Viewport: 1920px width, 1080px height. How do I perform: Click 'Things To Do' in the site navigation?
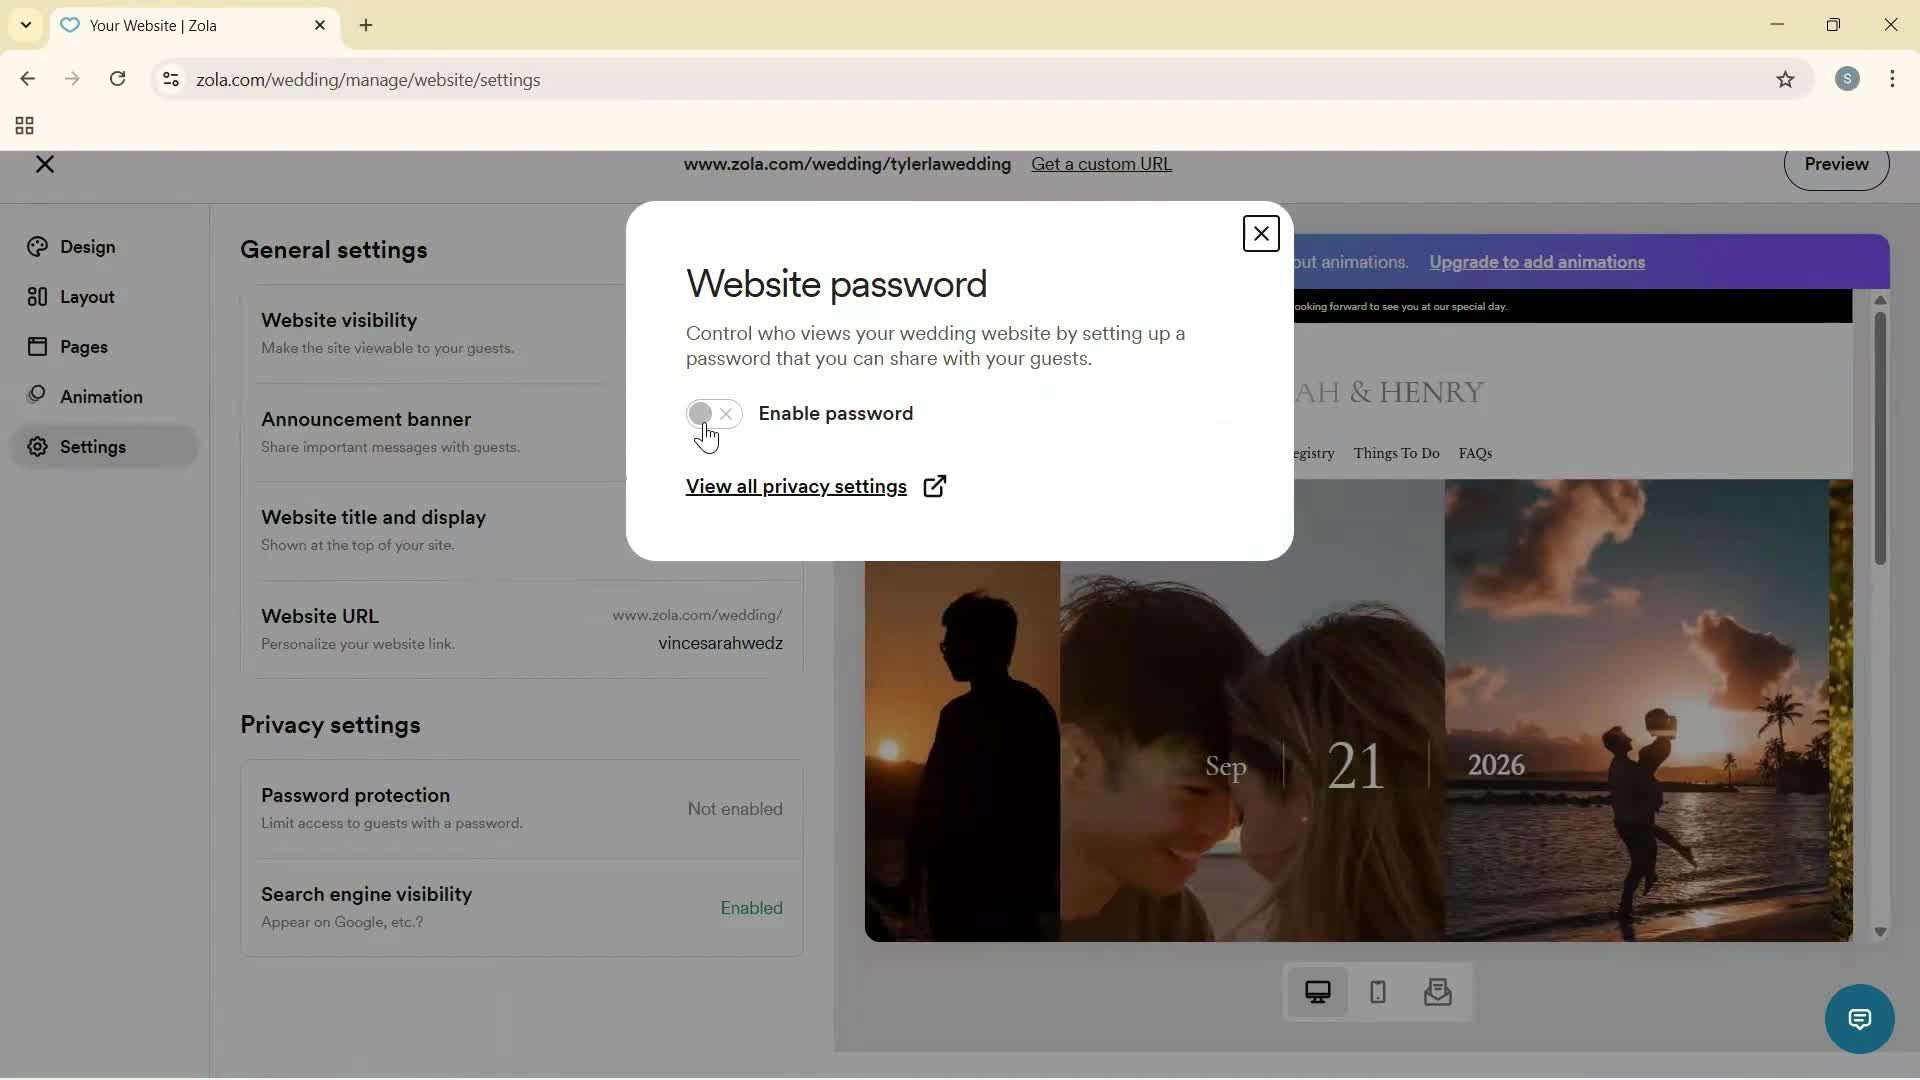tap(1396, 453)
